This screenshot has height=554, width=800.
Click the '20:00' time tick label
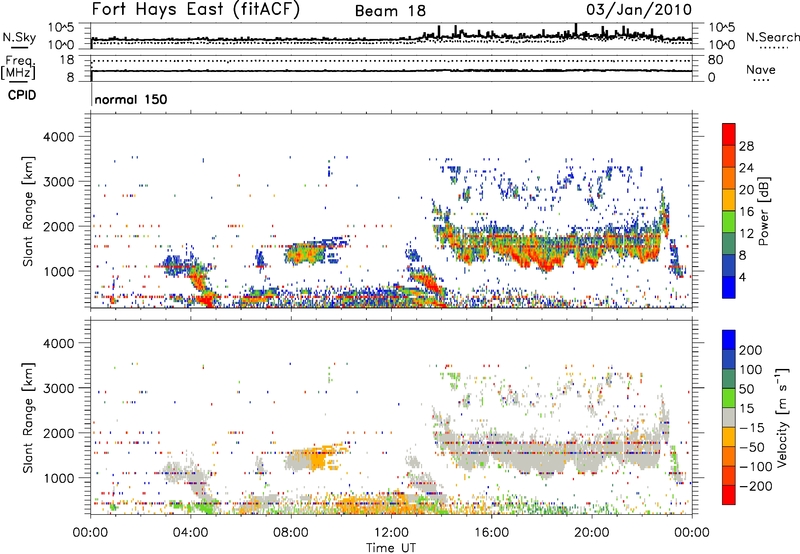point(592,533)
